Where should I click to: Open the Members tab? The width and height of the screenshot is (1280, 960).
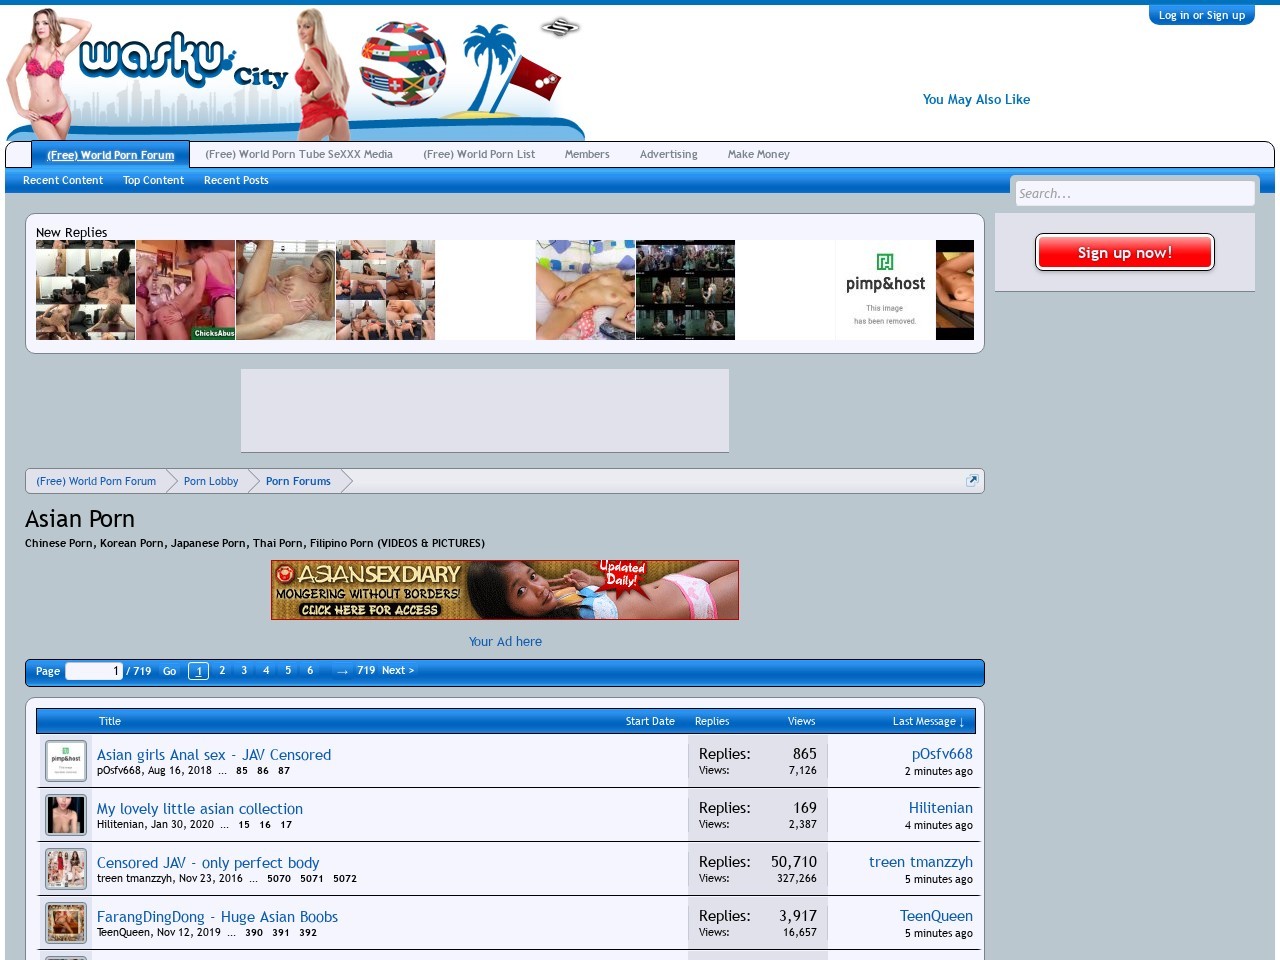click(x=587, y=155)
